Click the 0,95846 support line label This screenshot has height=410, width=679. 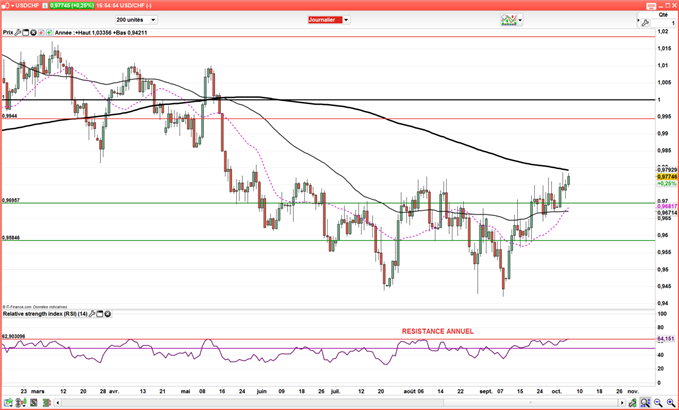click(x=11, y=238)
